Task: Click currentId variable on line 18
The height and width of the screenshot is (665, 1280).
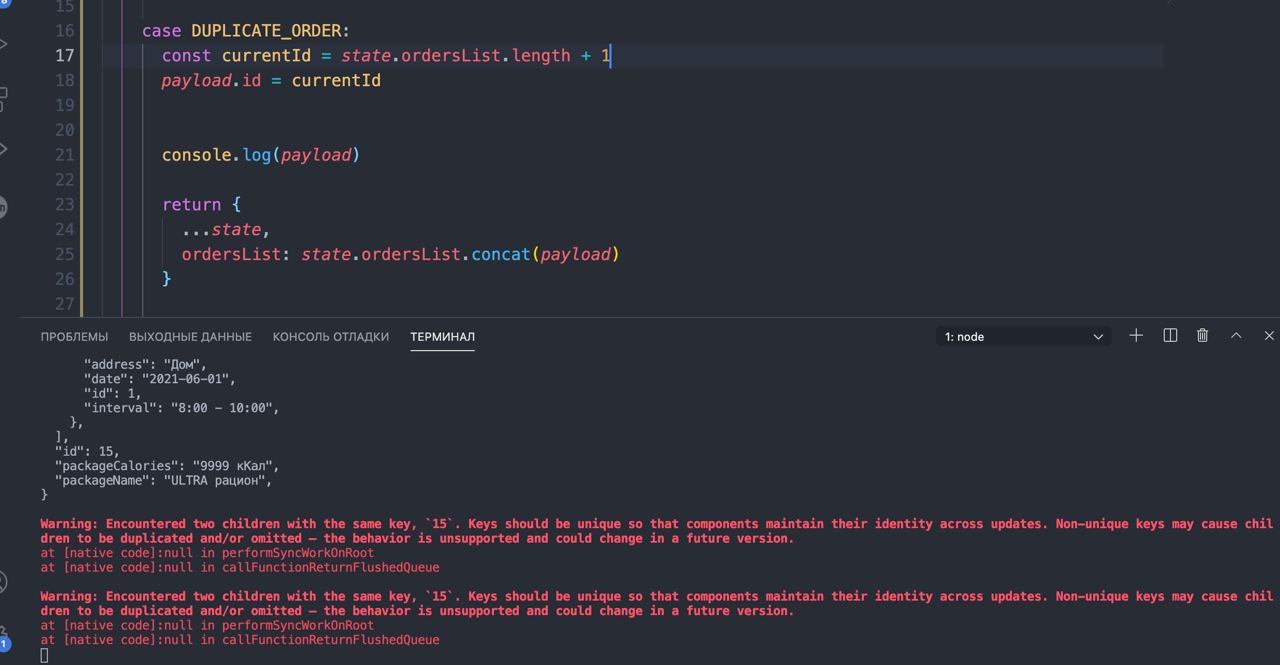Action: (x=336, y=80)
